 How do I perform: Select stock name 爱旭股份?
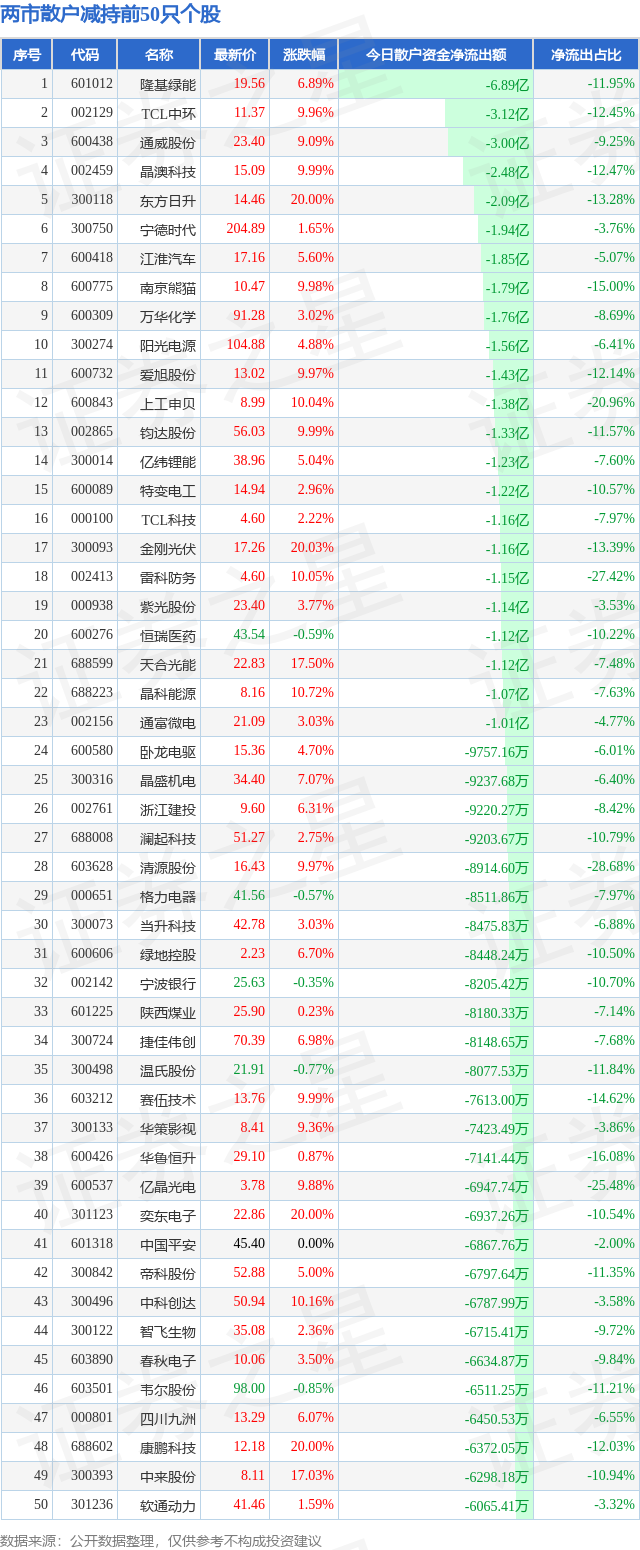pos(168,375)
